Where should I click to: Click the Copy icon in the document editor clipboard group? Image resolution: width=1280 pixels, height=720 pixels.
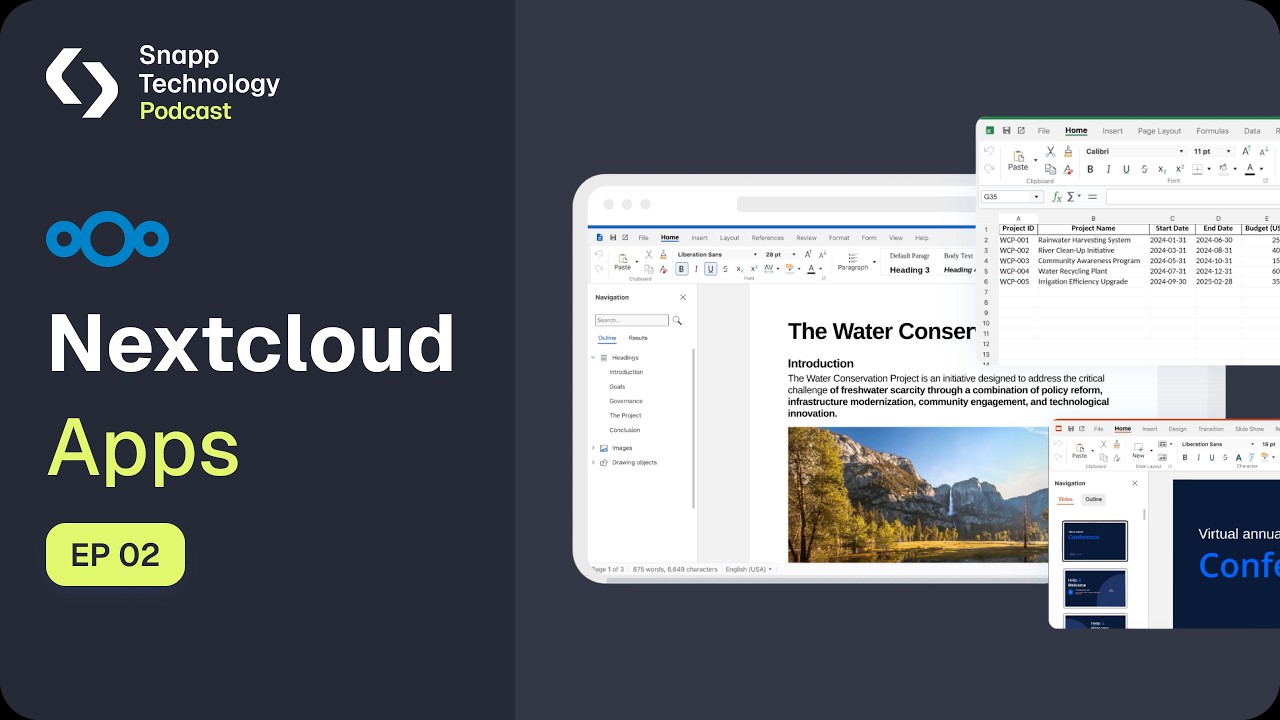click(x=648, y=269)
